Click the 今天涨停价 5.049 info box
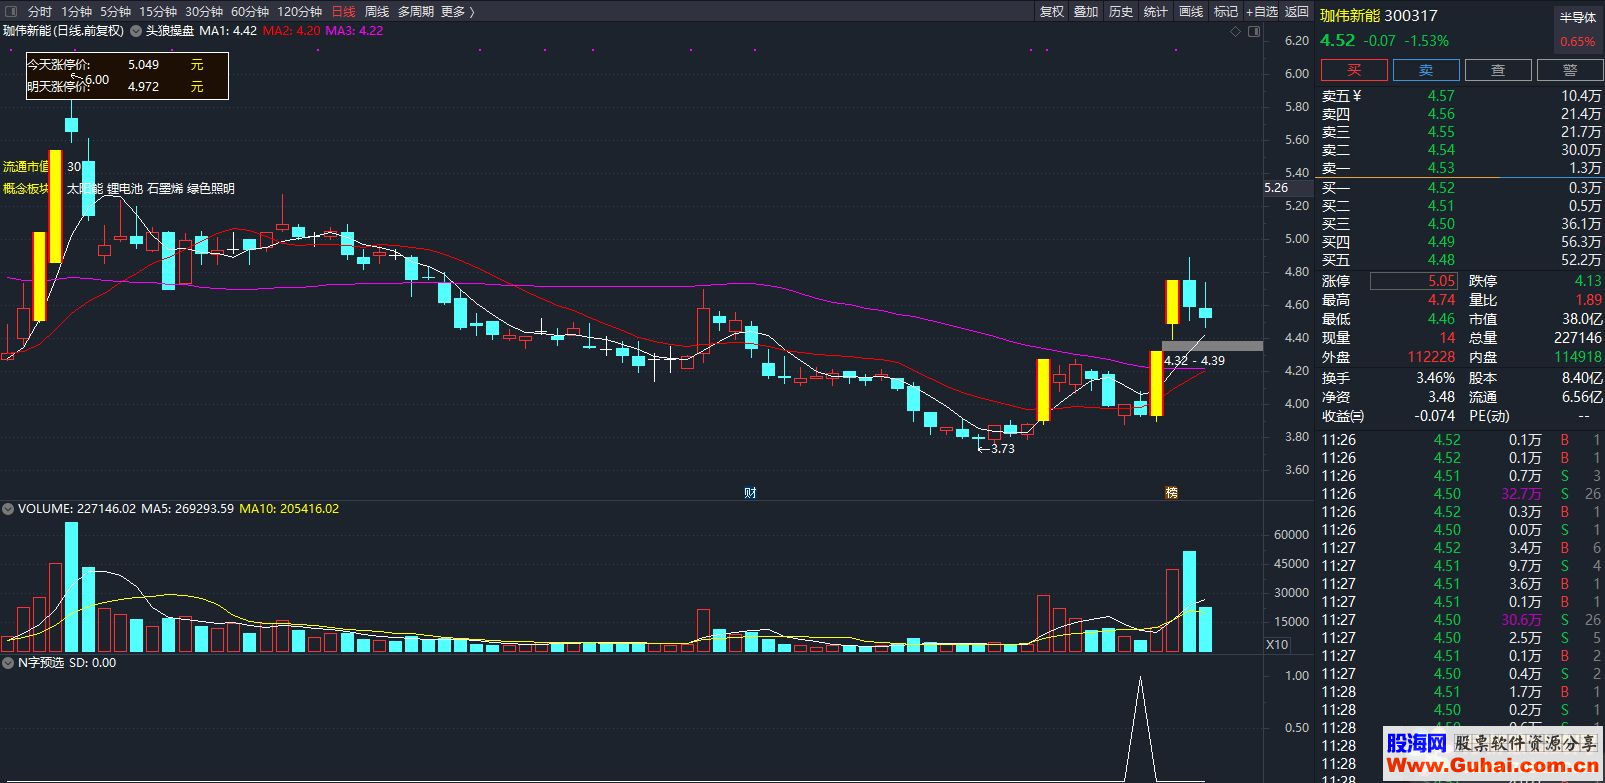Screen dimensions: 1605x783 tap(127, 76)
